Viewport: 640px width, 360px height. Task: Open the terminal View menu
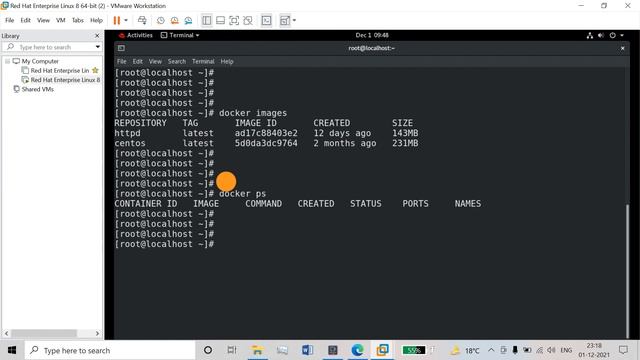pos(155,62)
